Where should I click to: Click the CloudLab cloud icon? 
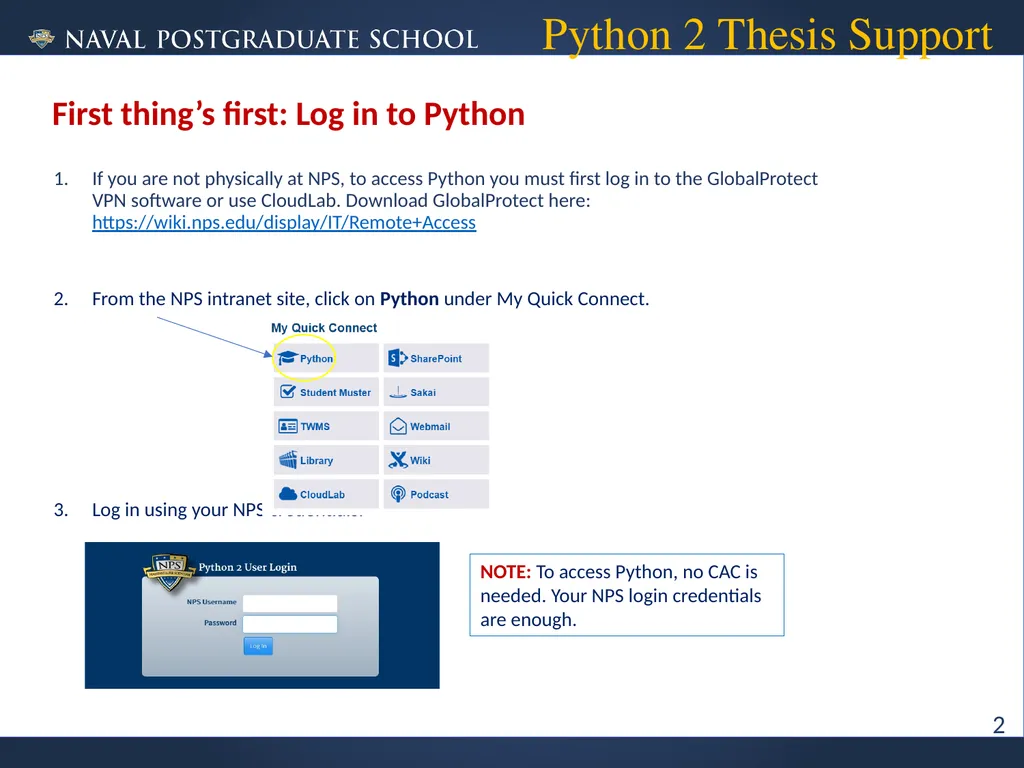(x=287, y=494)
